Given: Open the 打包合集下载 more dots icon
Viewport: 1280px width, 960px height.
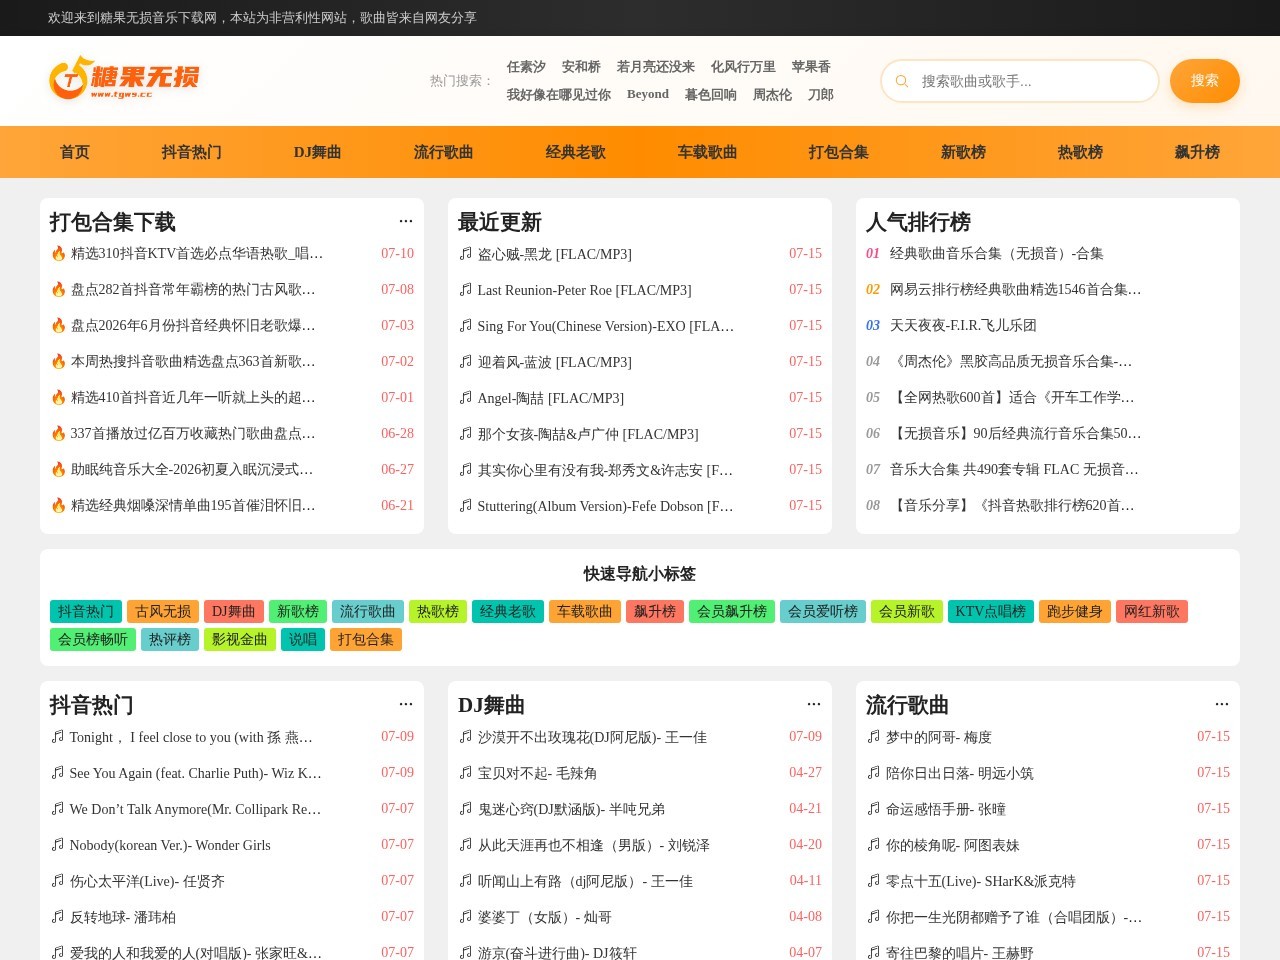Looking at the screenshot, I should 406,221.
